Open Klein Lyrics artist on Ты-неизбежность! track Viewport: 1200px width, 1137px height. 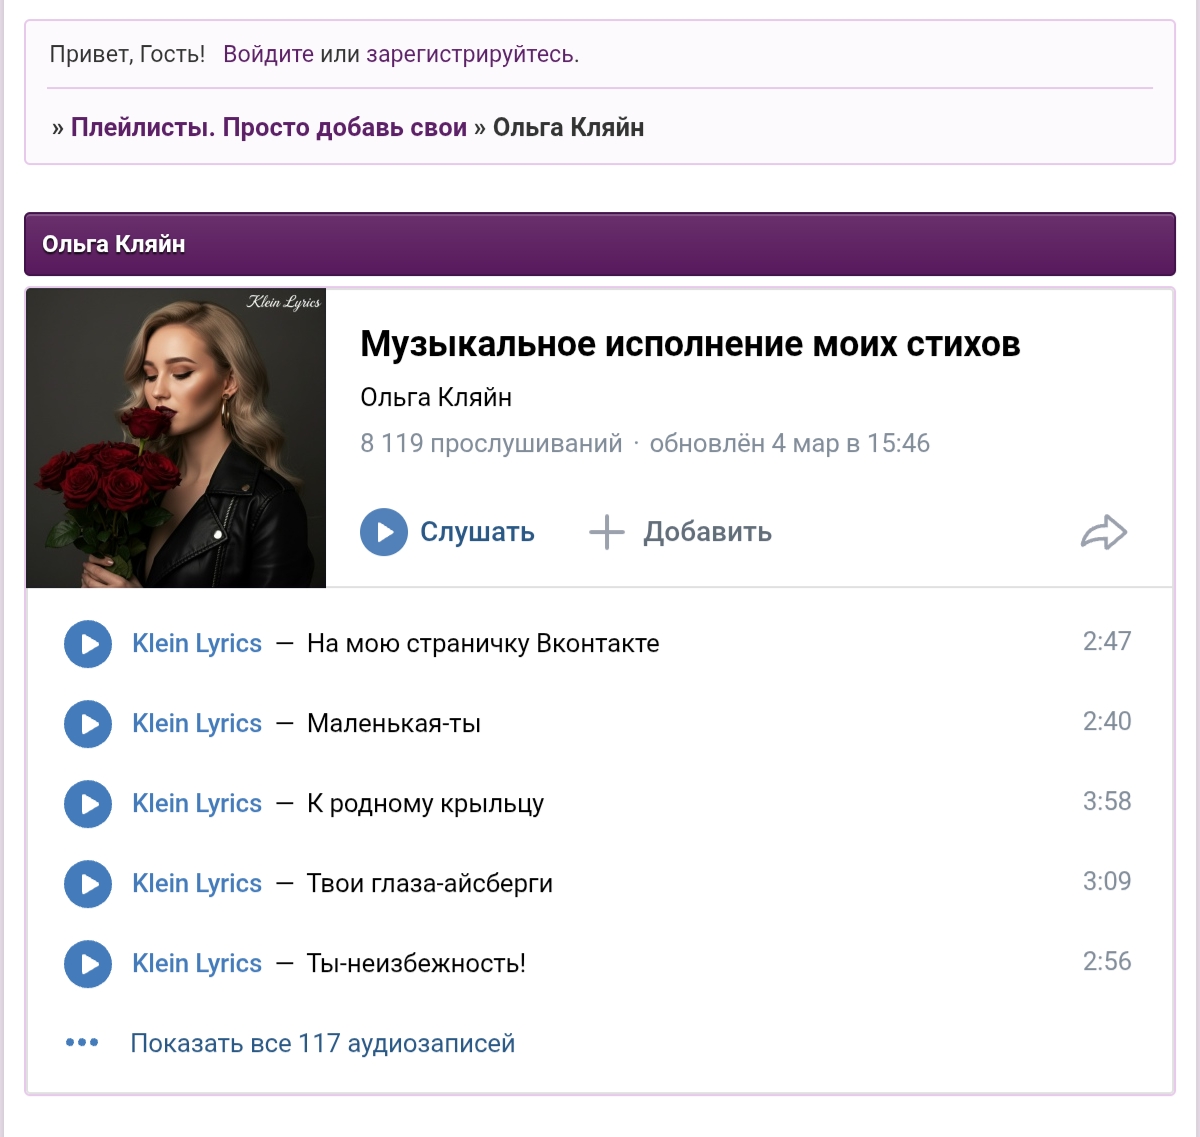(x=197, y=964)
